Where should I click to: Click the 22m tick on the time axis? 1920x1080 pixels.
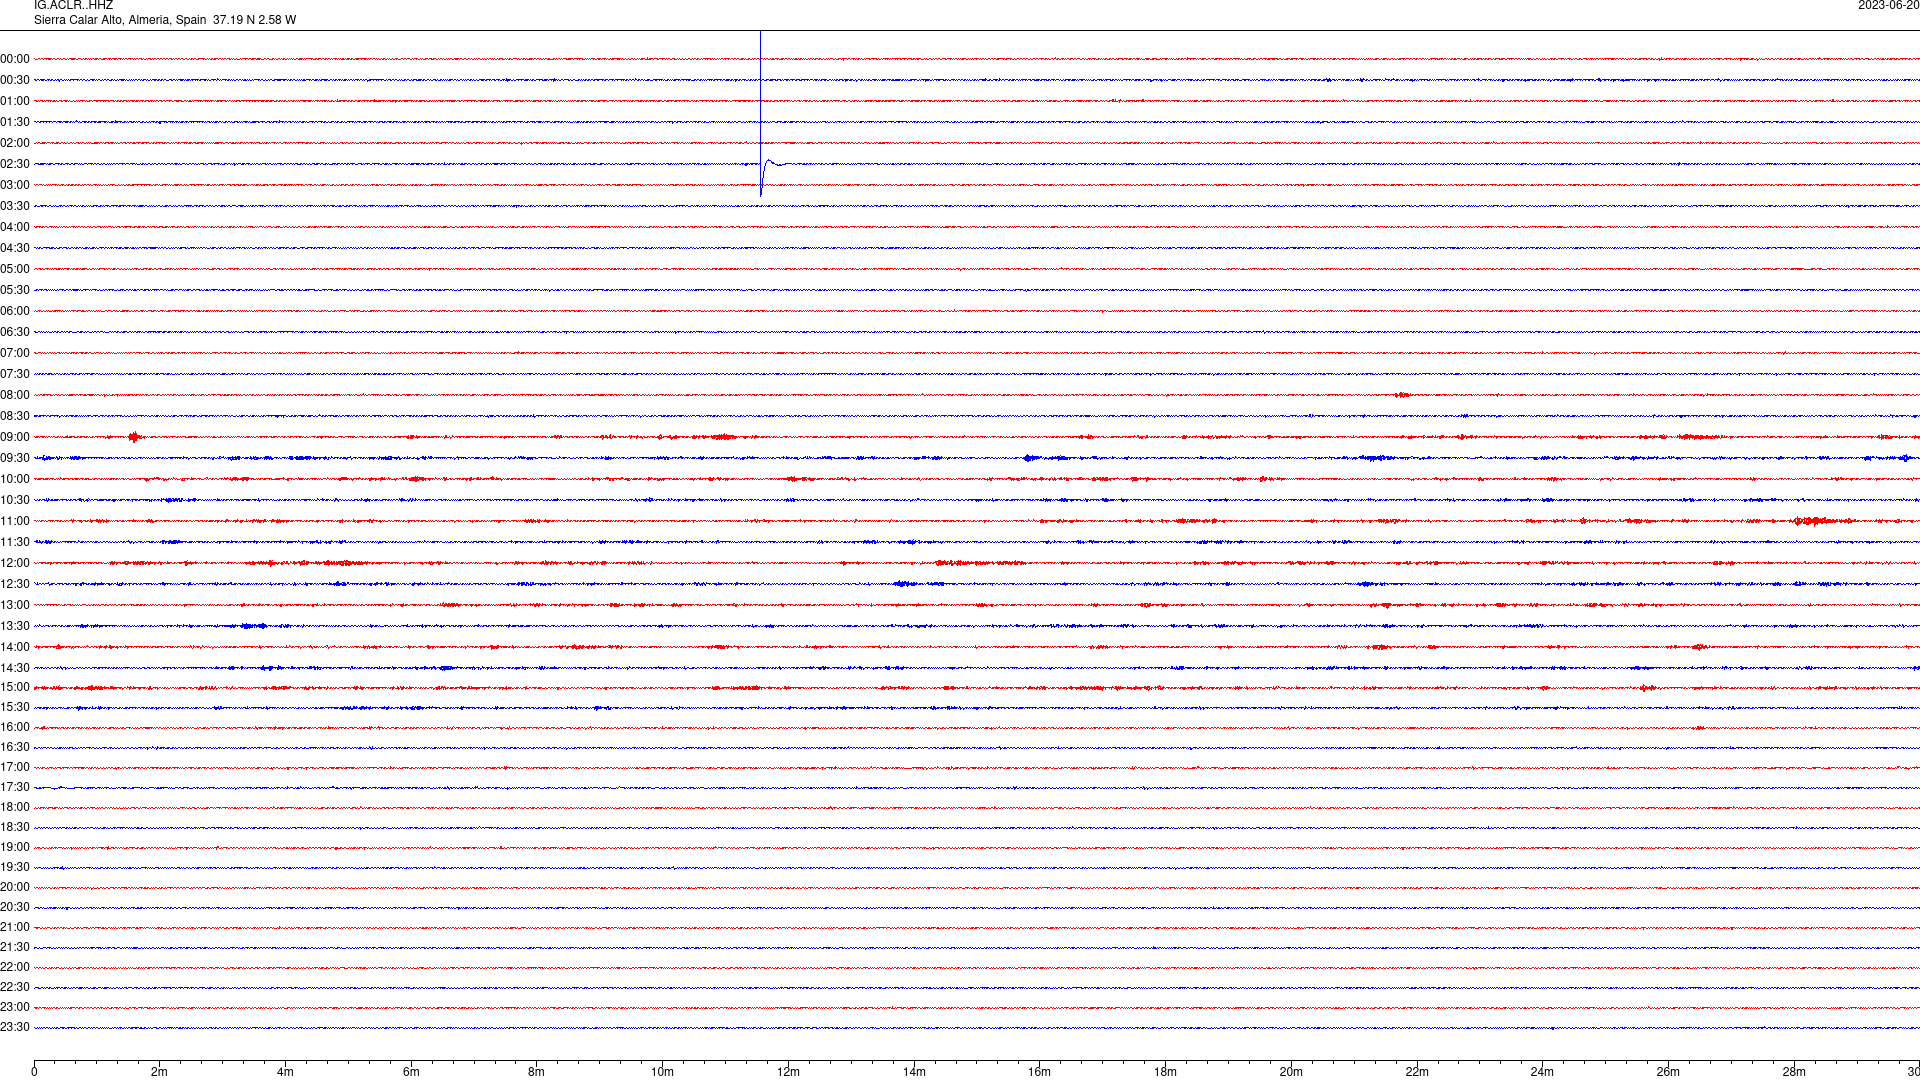point(1417,1072)
